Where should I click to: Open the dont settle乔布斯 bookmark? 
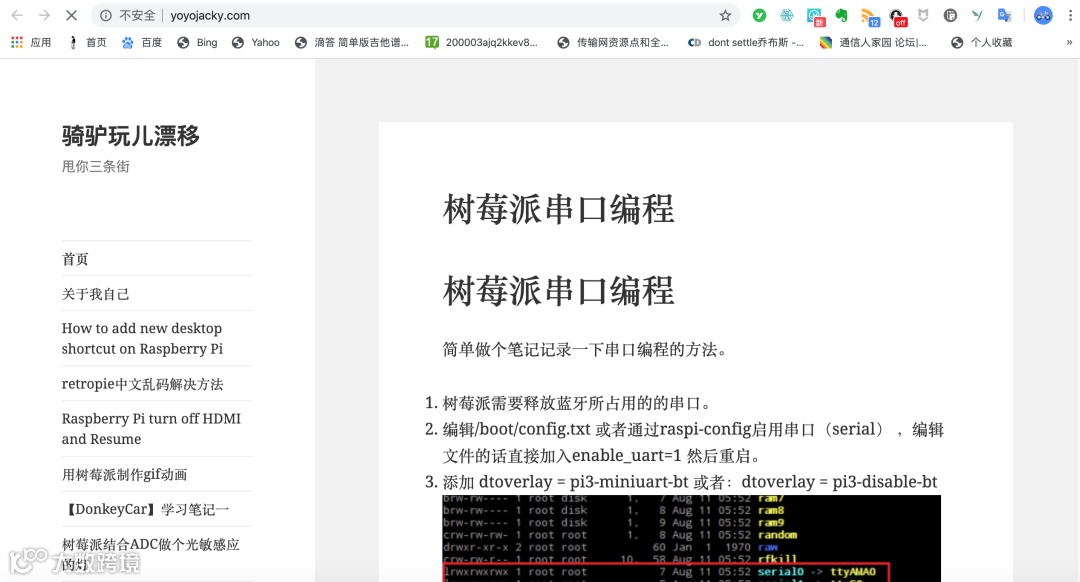(746, 42)
